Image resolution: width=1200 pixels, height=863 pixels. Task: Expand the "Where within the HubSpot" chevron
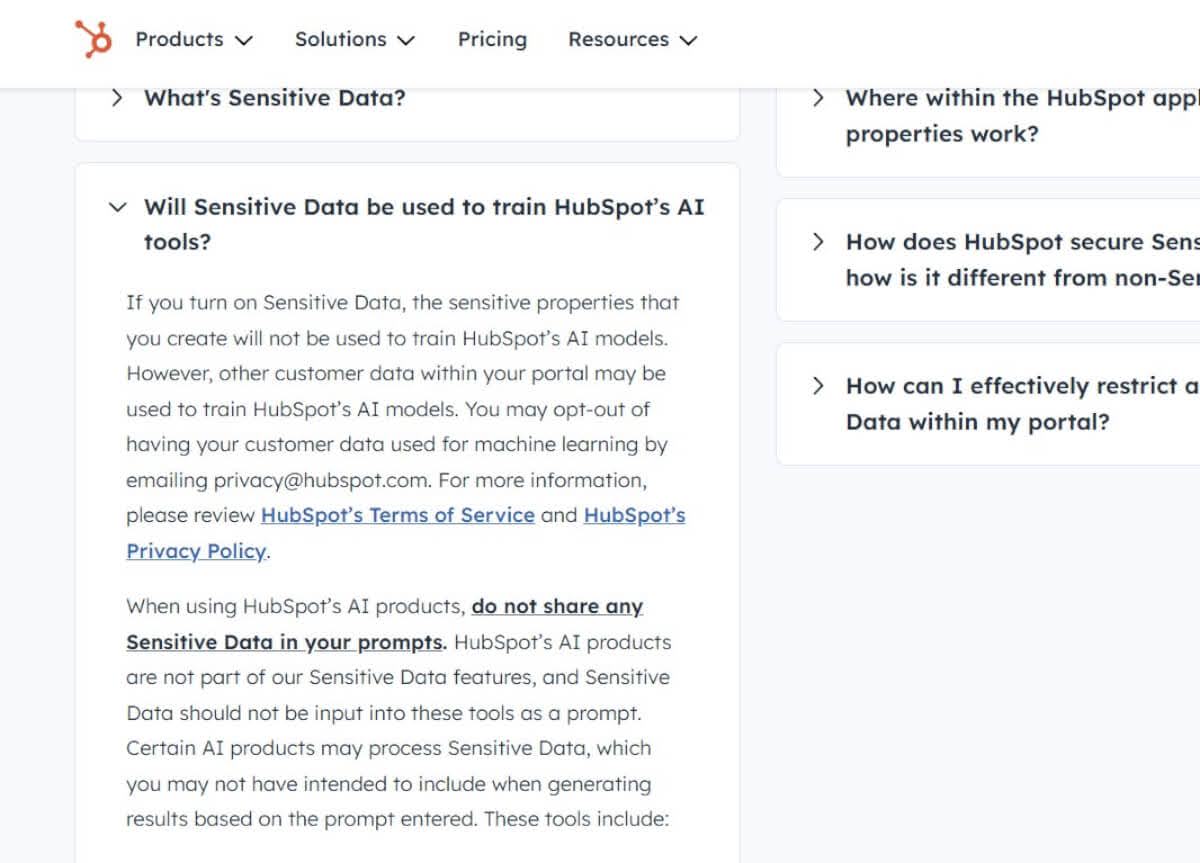[x=819, y=98]
